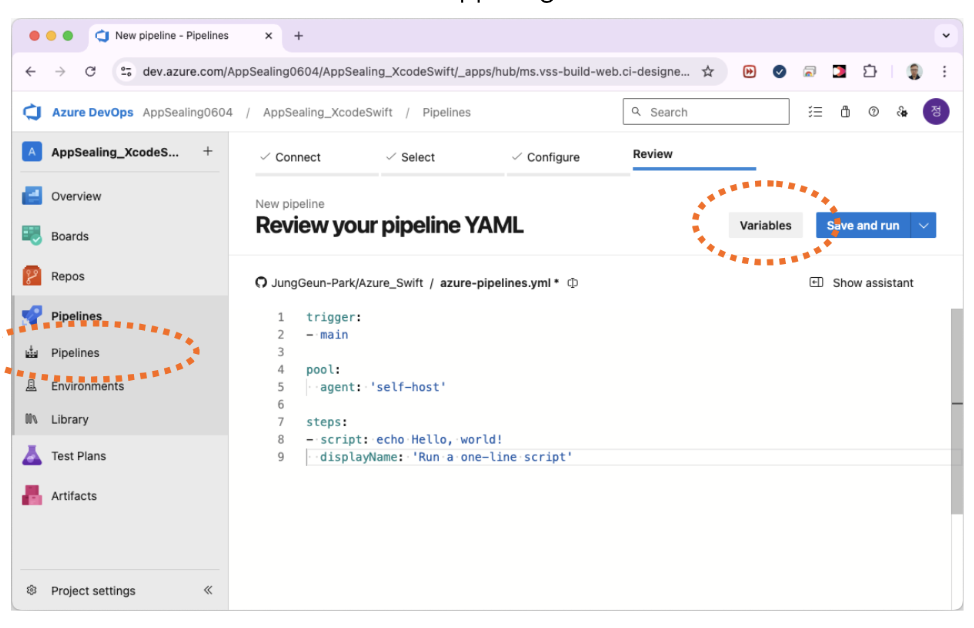974x628 pixels.
Task: Open the Marketplace shopping bag icon
Action: coord(845,112)
